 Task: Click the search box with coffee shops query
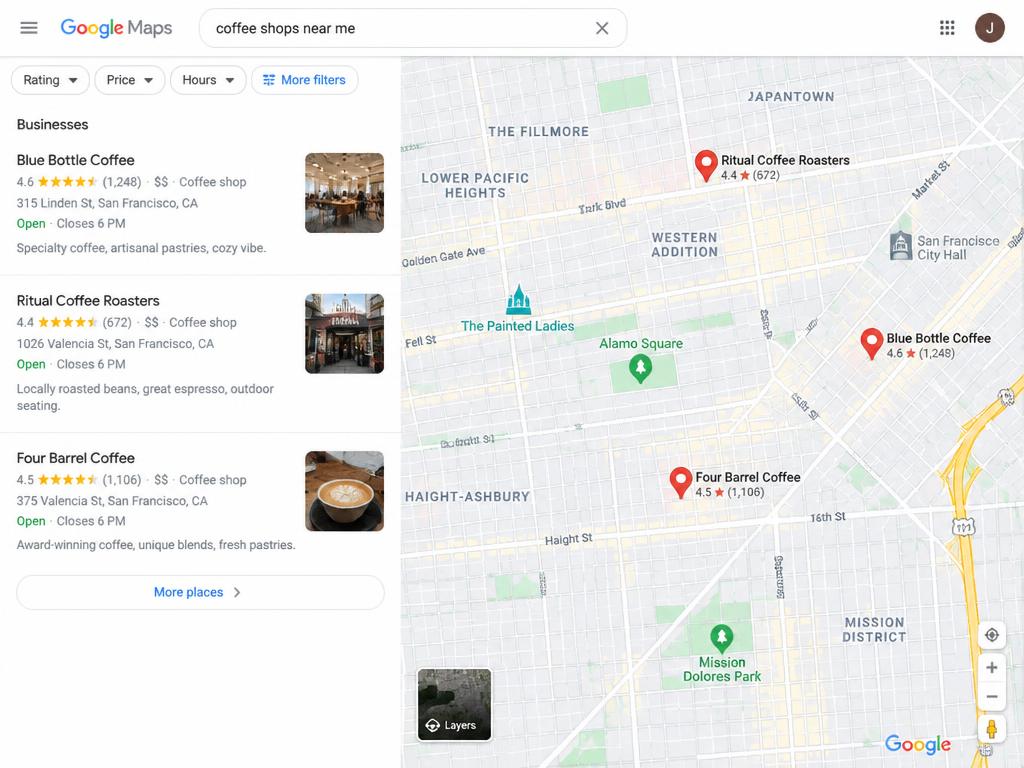413,28
